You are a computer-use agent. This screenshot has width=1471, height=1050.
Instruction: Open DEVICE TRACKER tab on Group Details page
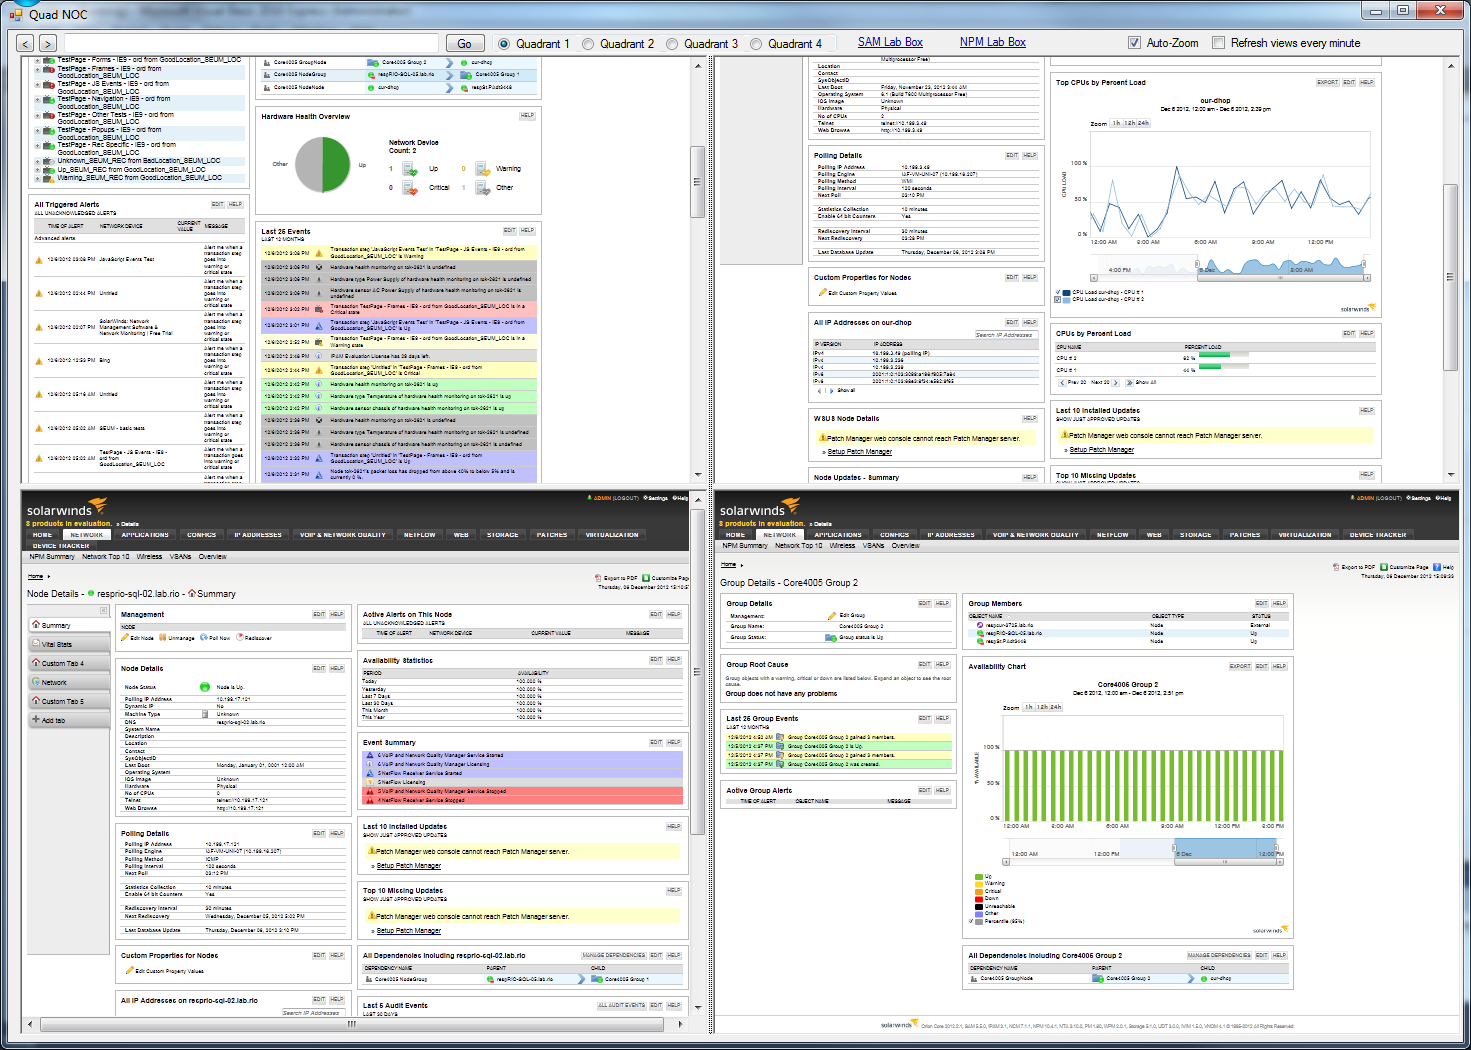click(1378, 535)
